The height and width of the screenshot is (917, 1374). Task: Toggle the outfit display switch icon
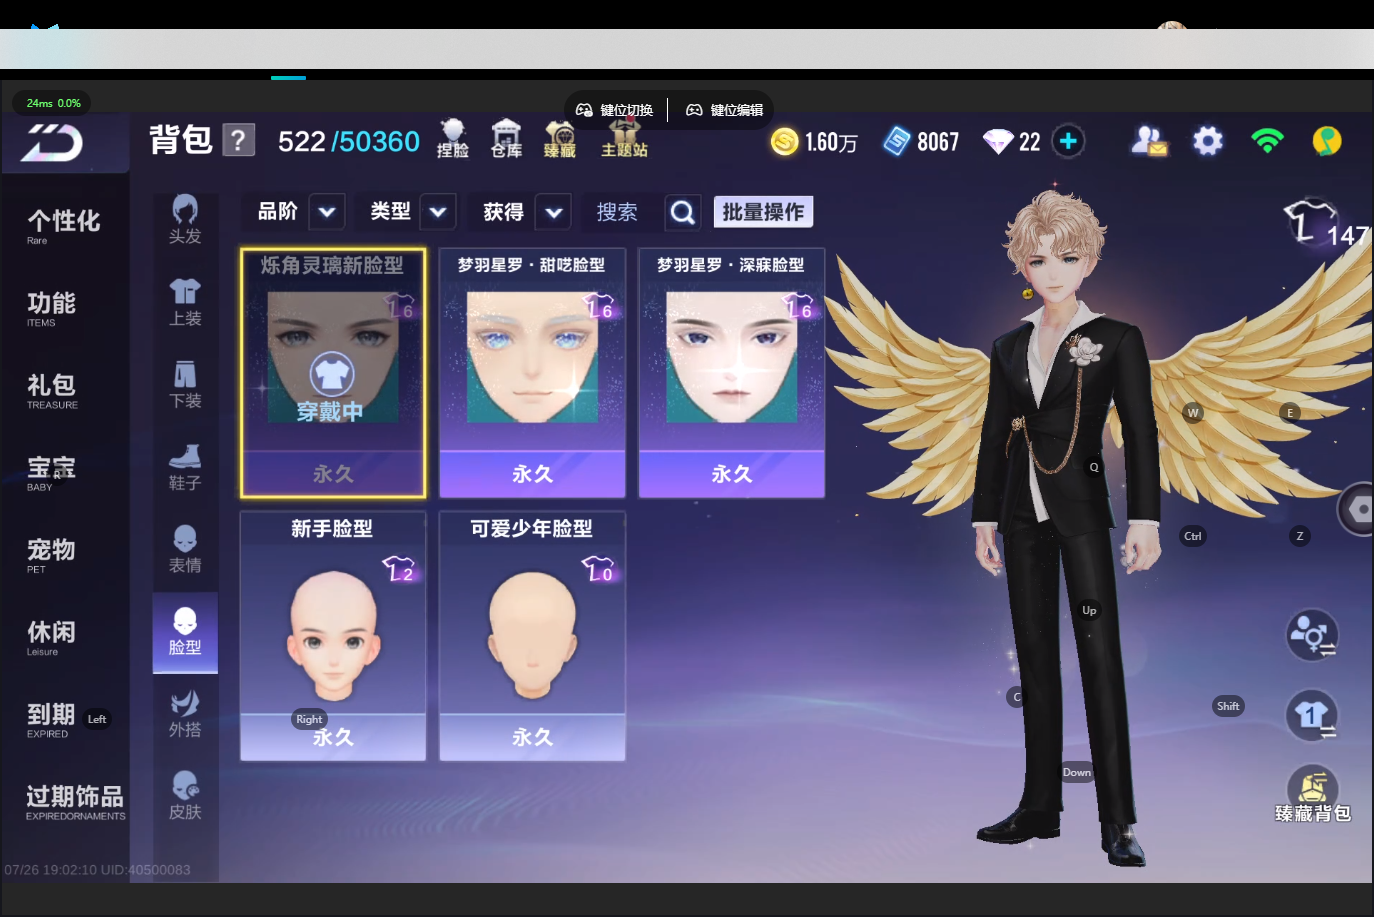point(1312,716)
